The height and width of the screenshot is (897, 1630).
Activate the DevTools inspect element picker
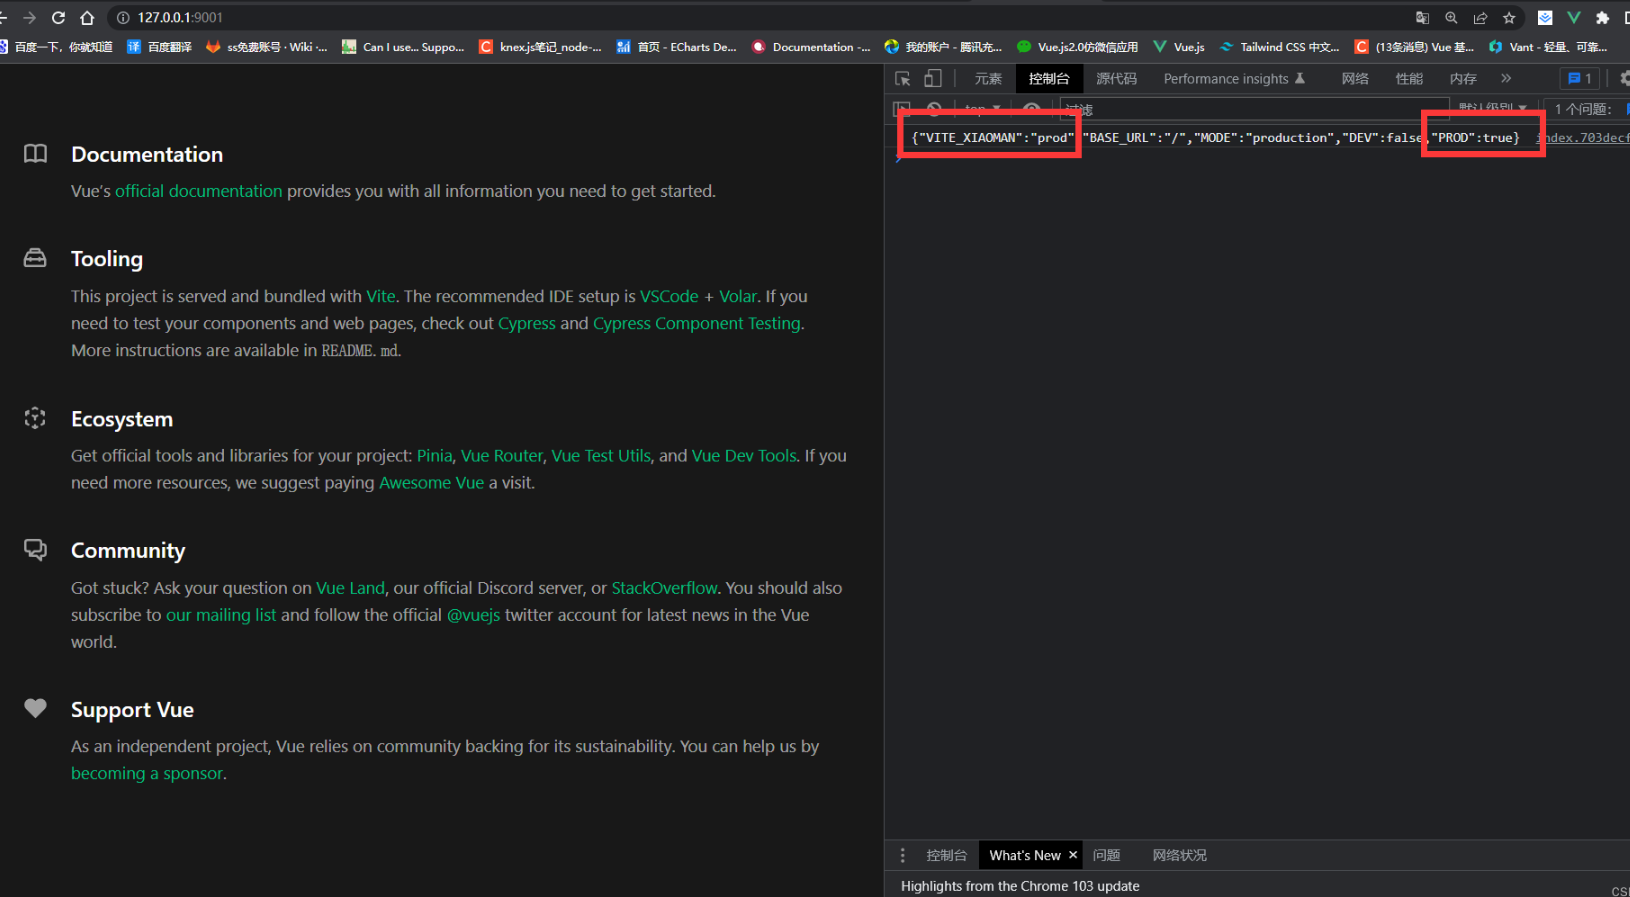[x=903, y=79]
